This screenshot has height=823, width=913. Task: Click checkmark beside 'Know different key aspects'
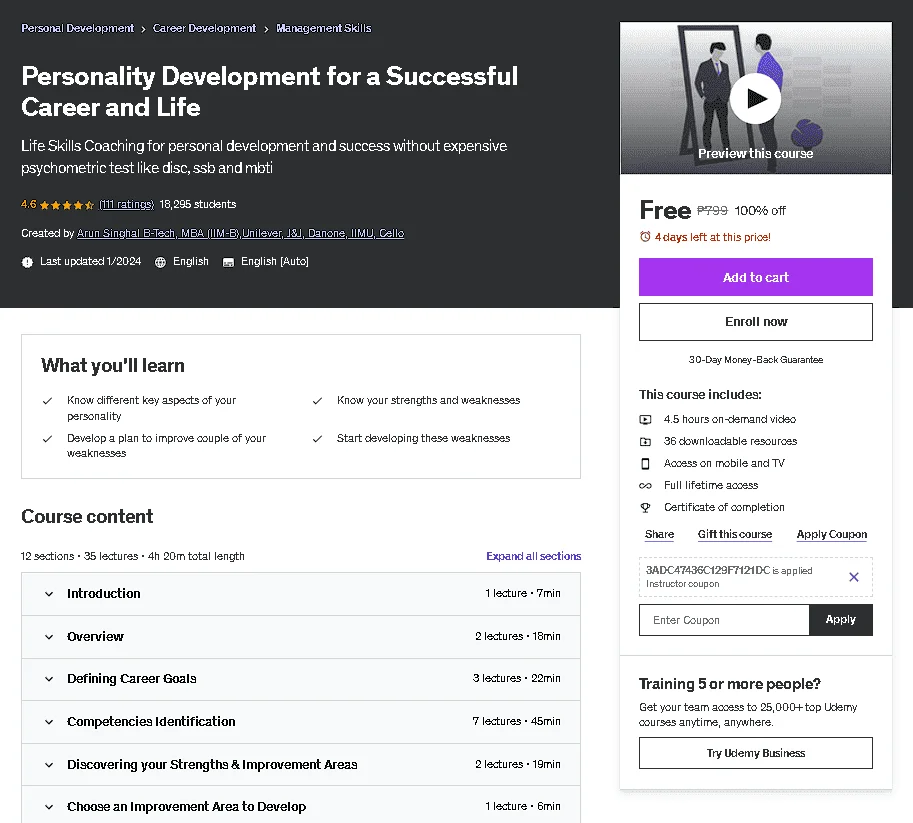[48, 401]
